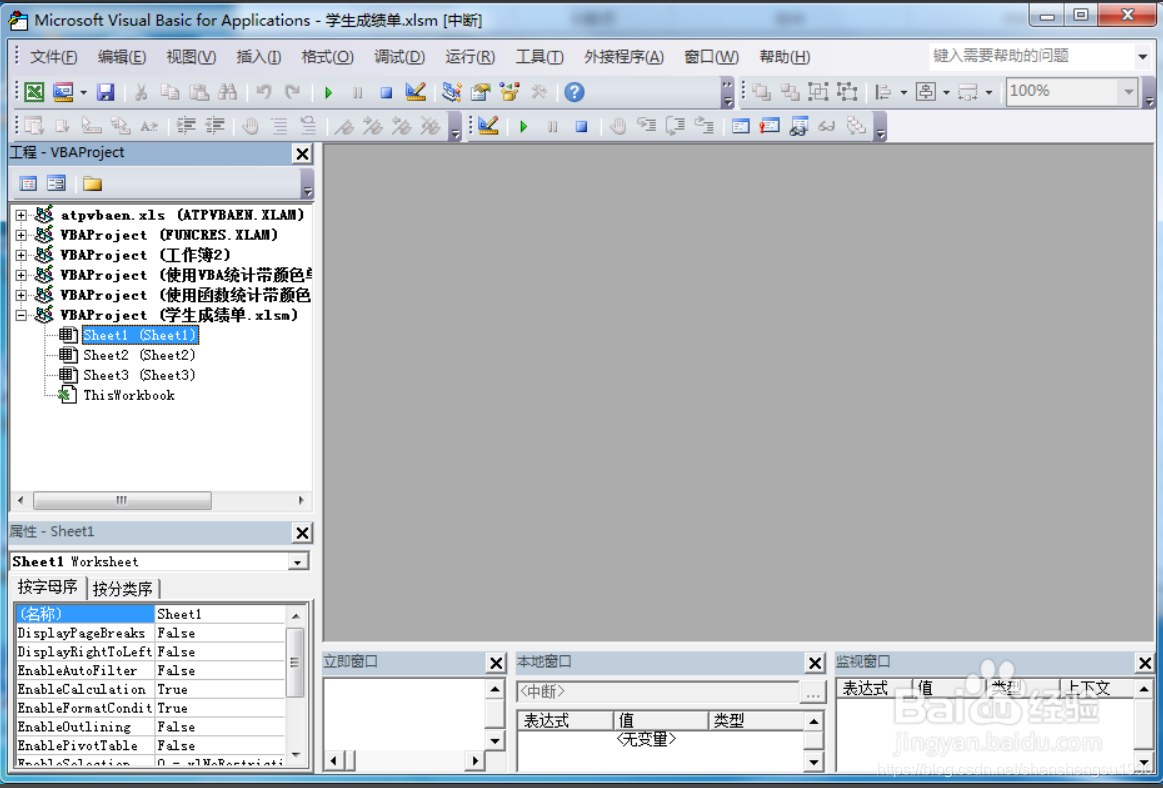Close the 本地窗口 panel
The width and height of the screenshot is (1163, 788).
(x=814, y=663)
